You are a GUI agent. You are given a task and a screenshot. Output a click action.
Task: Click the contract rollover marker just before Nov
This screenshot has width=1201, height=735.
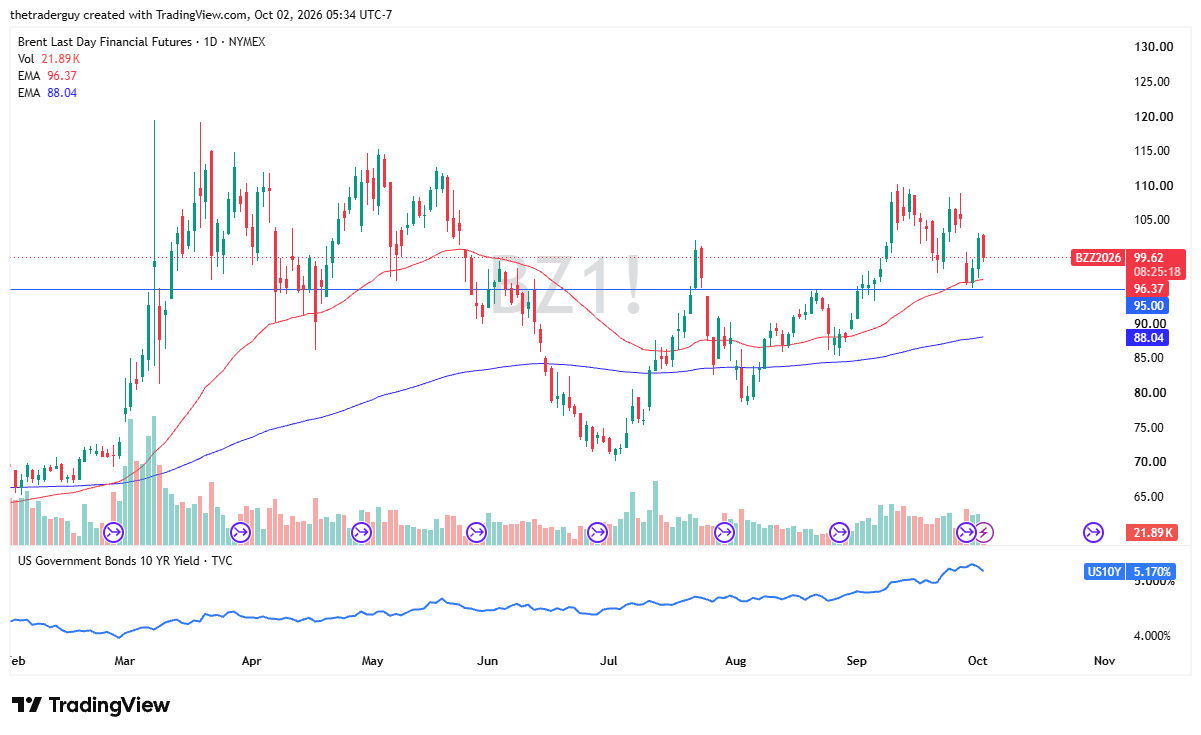pos(1093,532)
